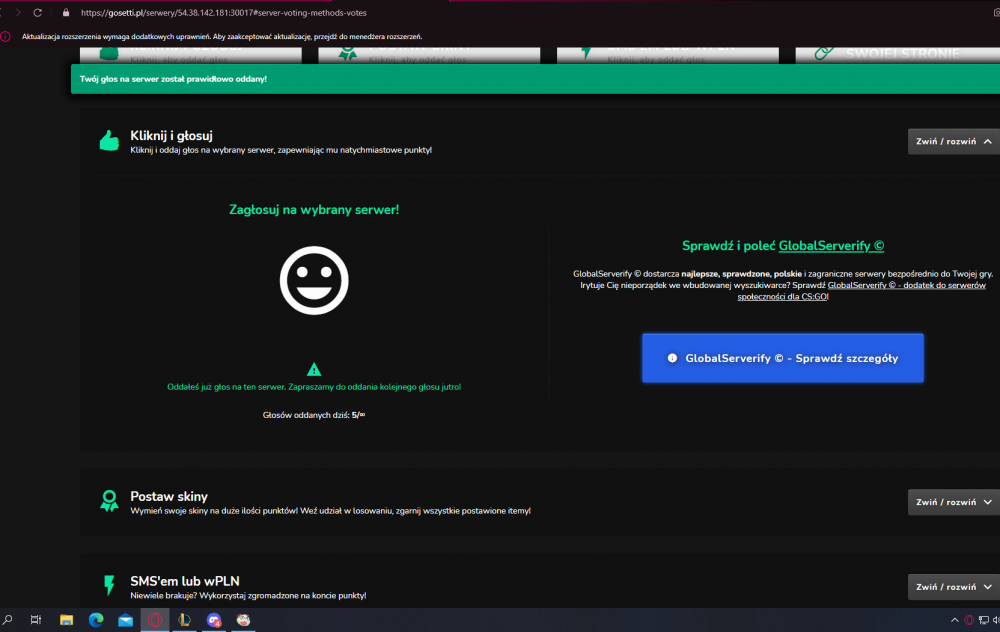The height and width of the screenshot is (632, 1000).
Task: Open Task View from the taskbar
Action: point(36,620)
